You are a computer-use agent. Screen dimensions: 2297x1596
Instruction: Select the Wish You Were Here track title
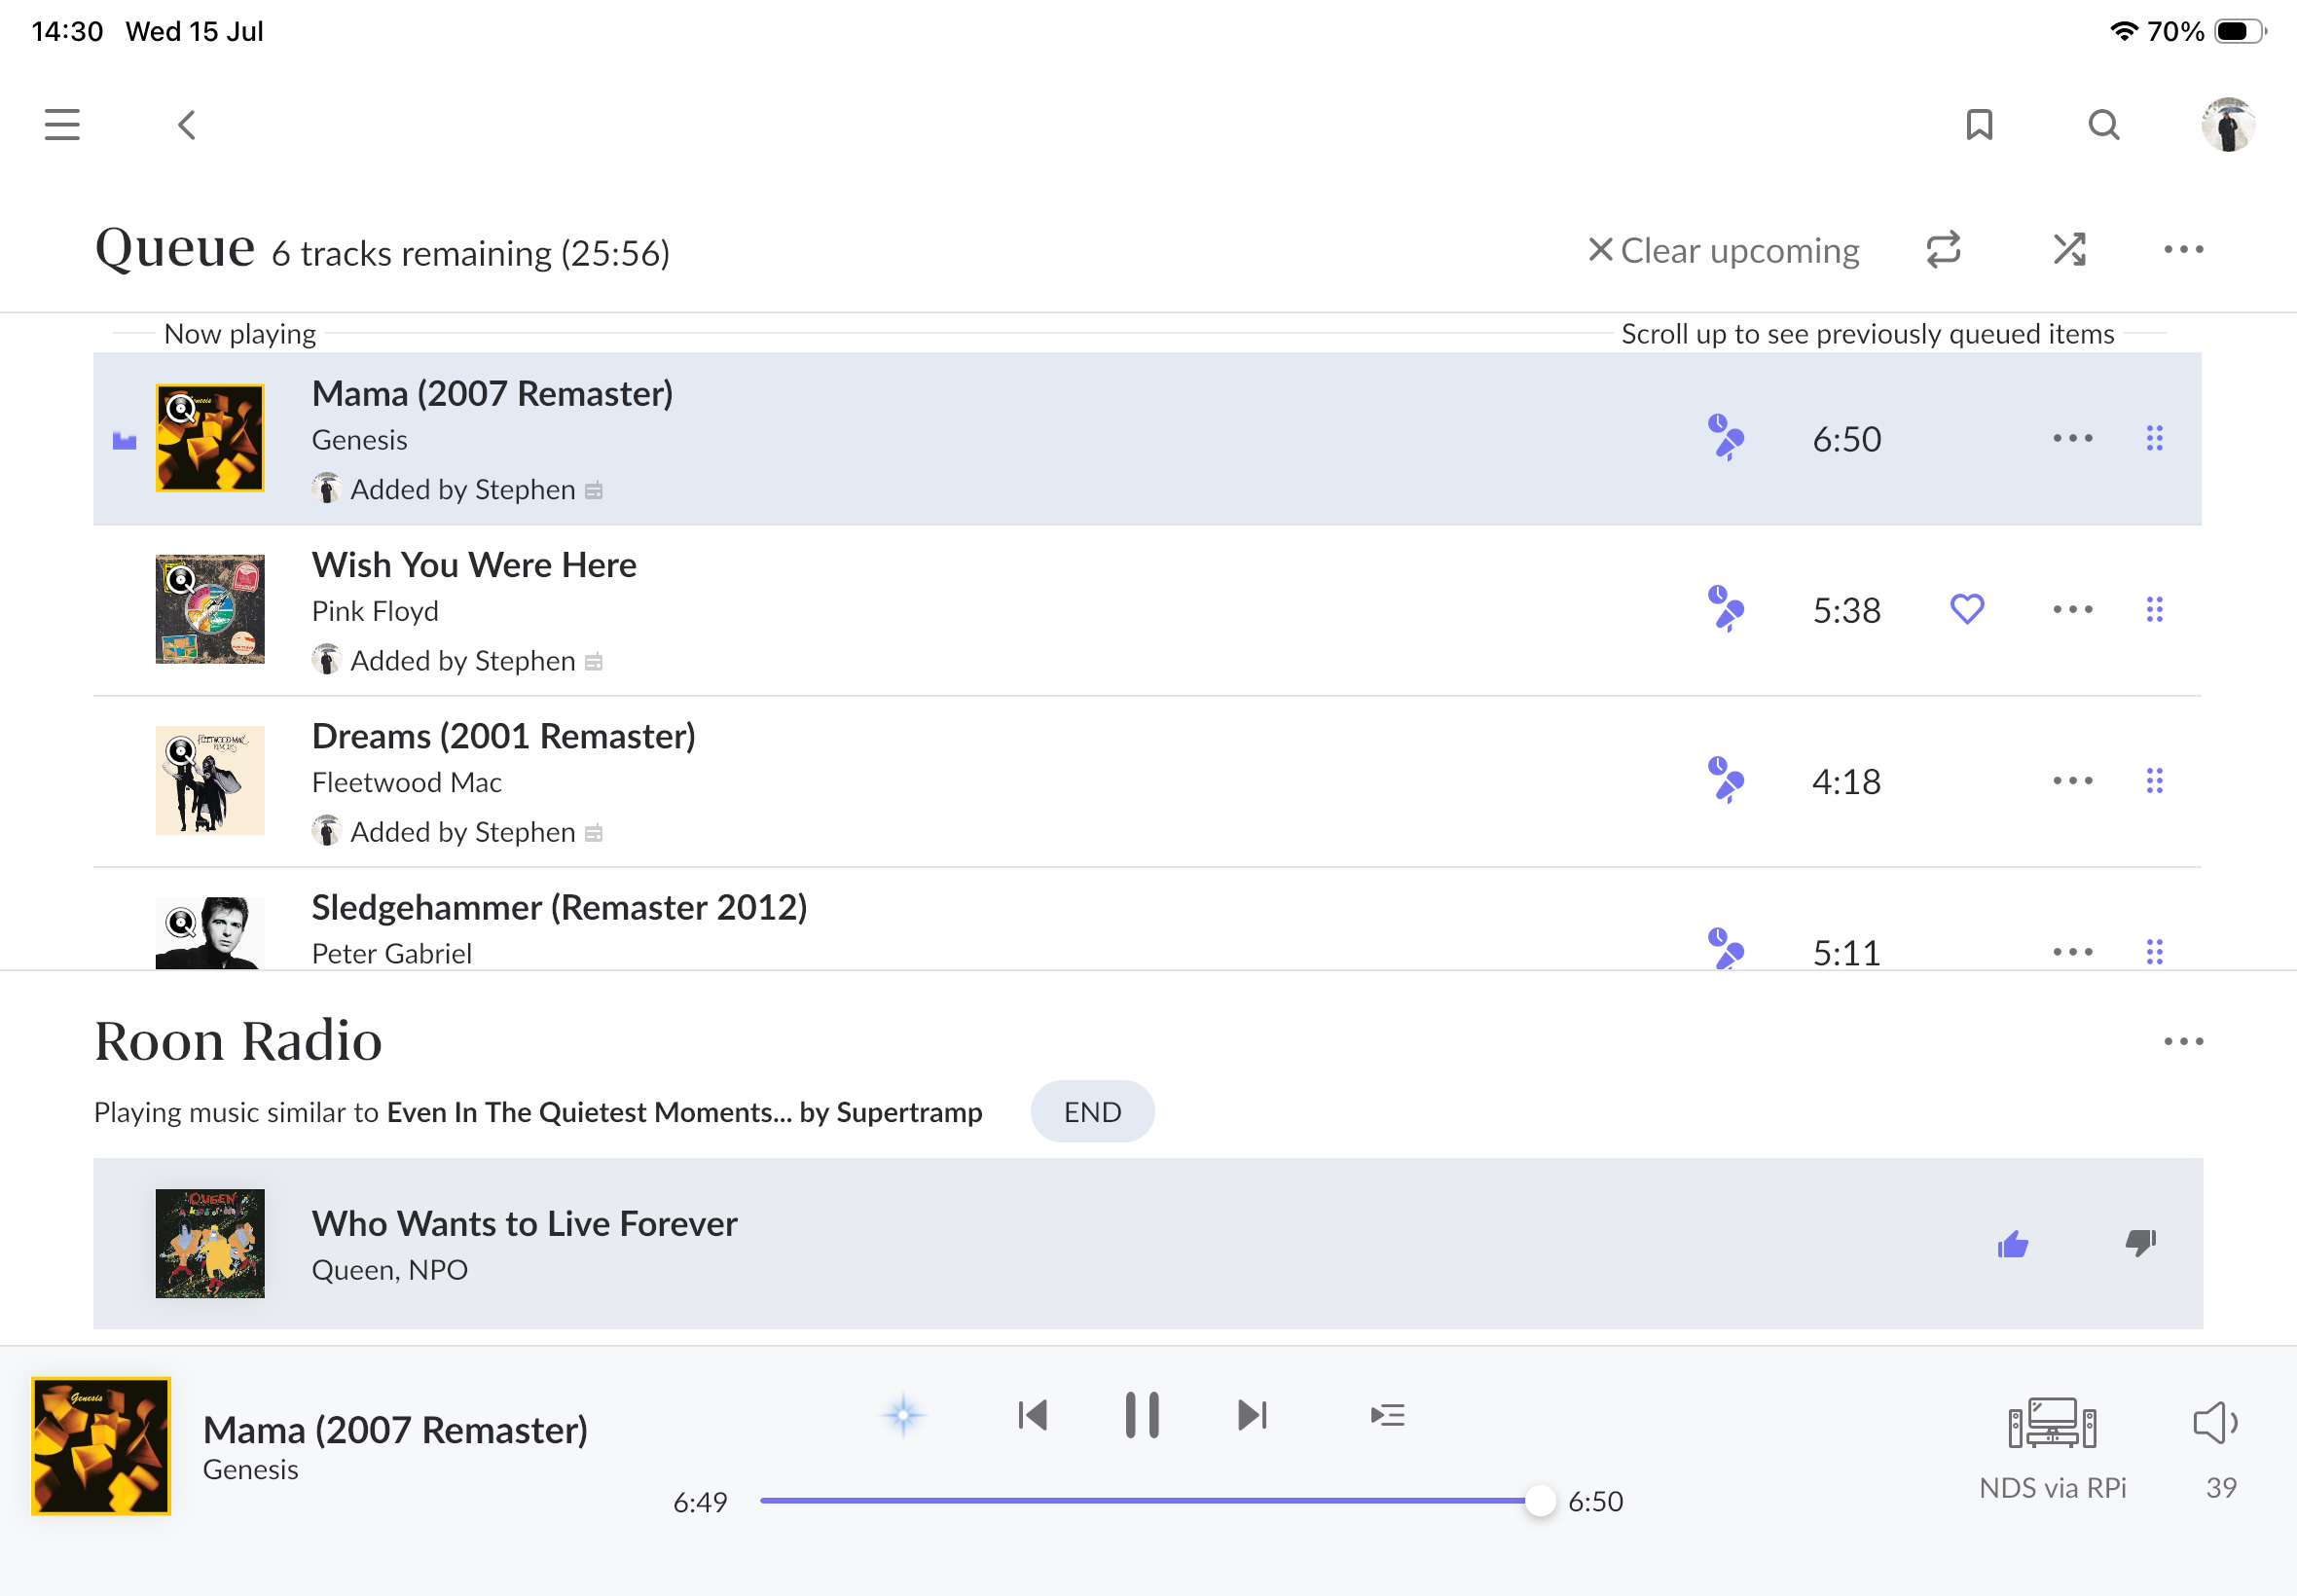(x=474, y=565)
